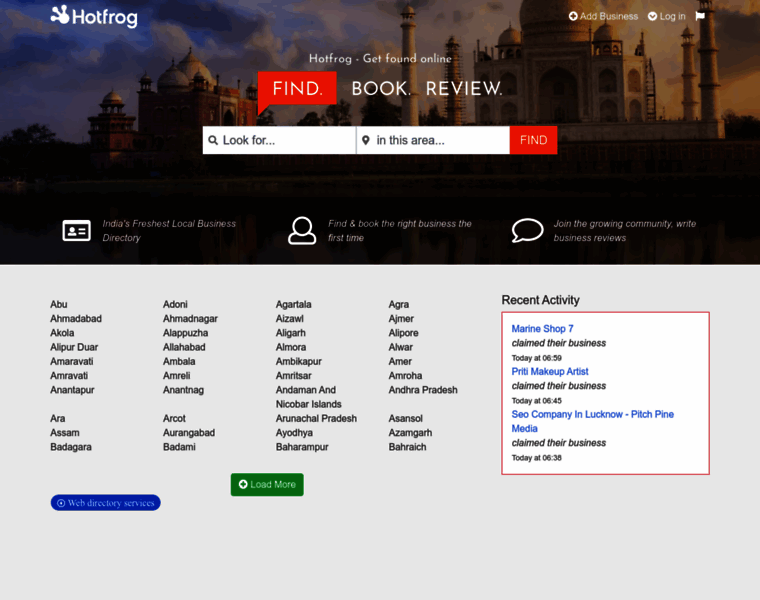Screen dimensions: 760x600
Task: Select the BOOK tab
Action: pyautogui.click(x=381, y=89)
